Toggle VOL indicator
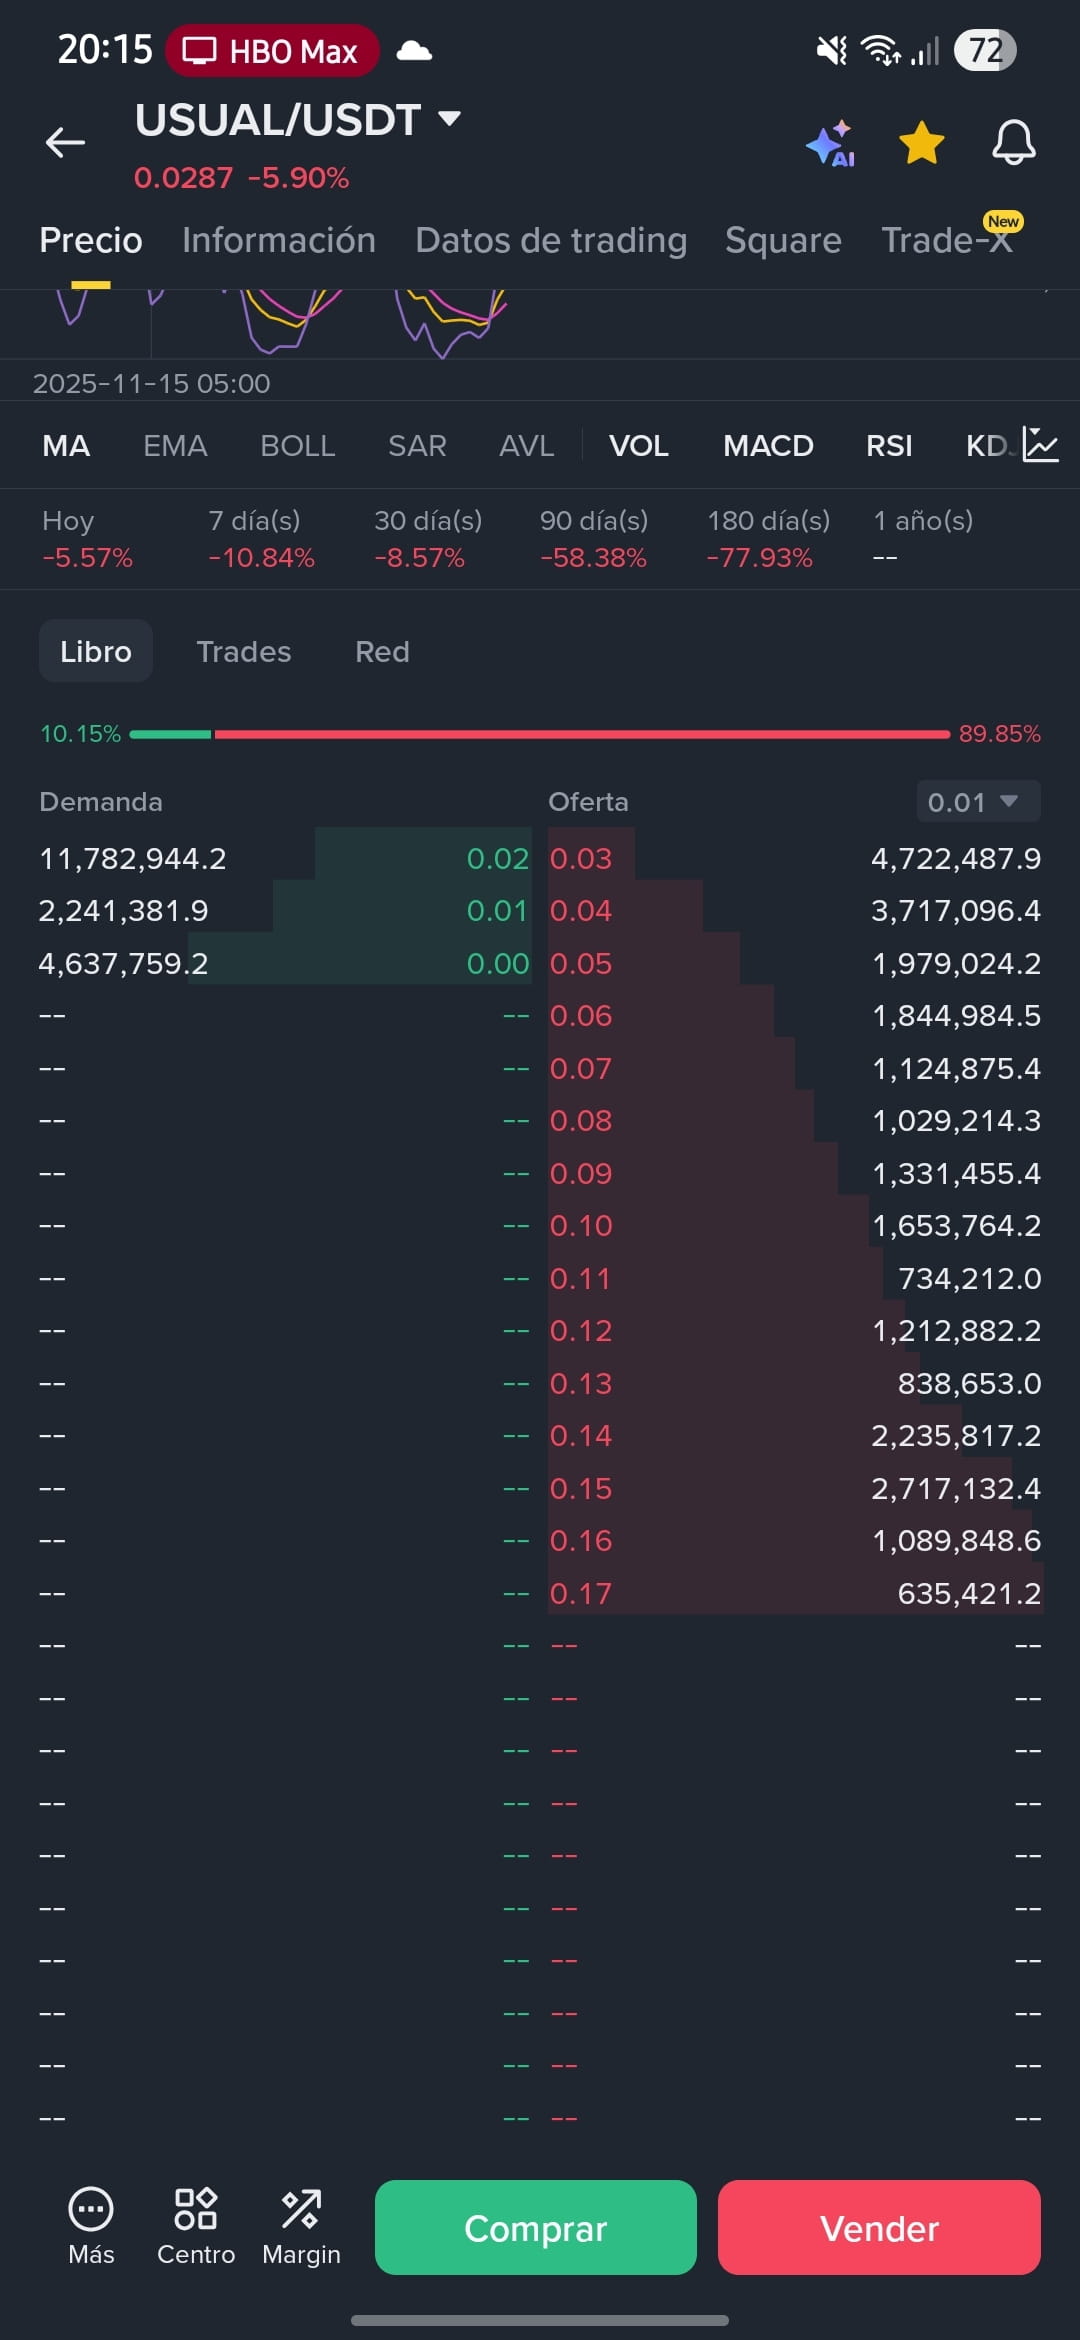The height and width of the screenshot is (2340, 1080). [639, 446]
